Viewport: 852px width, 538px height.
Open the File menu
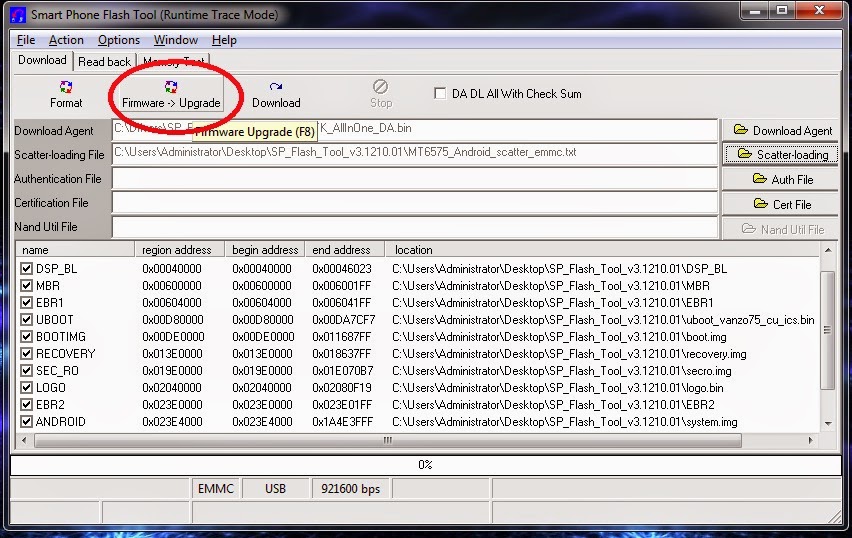pos(26,40)
